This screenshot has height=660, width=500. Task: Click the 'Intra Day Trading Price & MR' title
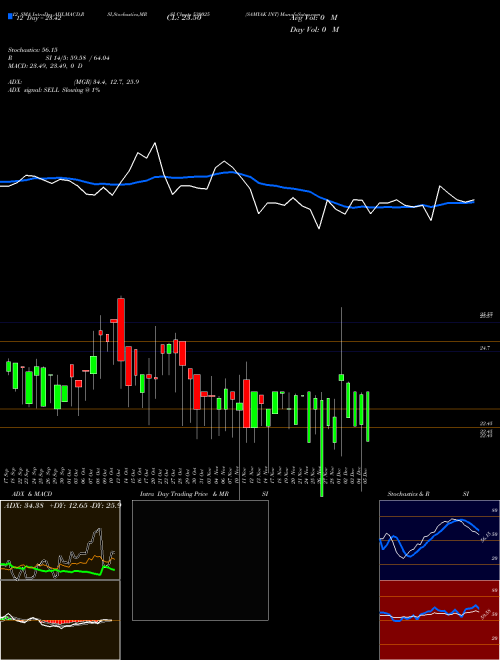pos(184,494)
